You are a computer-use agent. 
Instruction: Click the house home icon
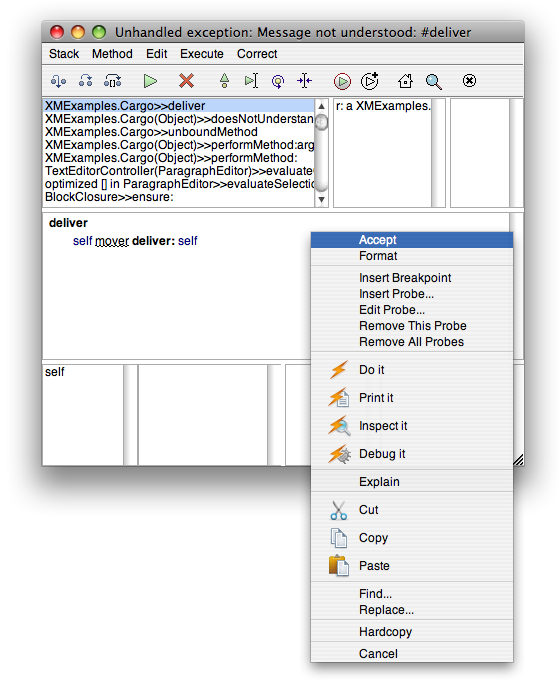405,81
